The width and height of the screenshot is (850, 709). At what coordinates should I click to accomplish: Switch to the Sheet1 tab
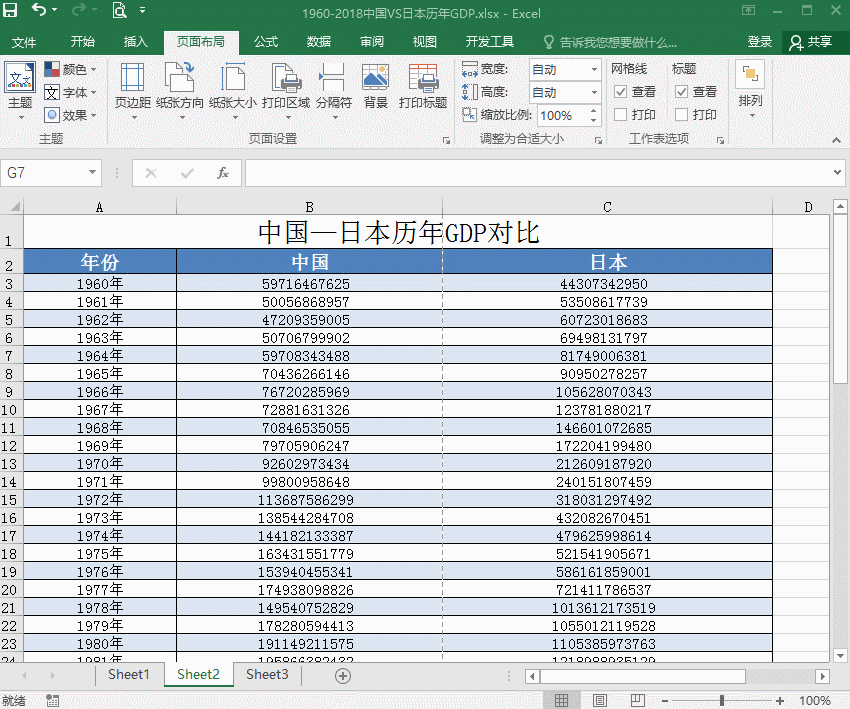point(128,674)
